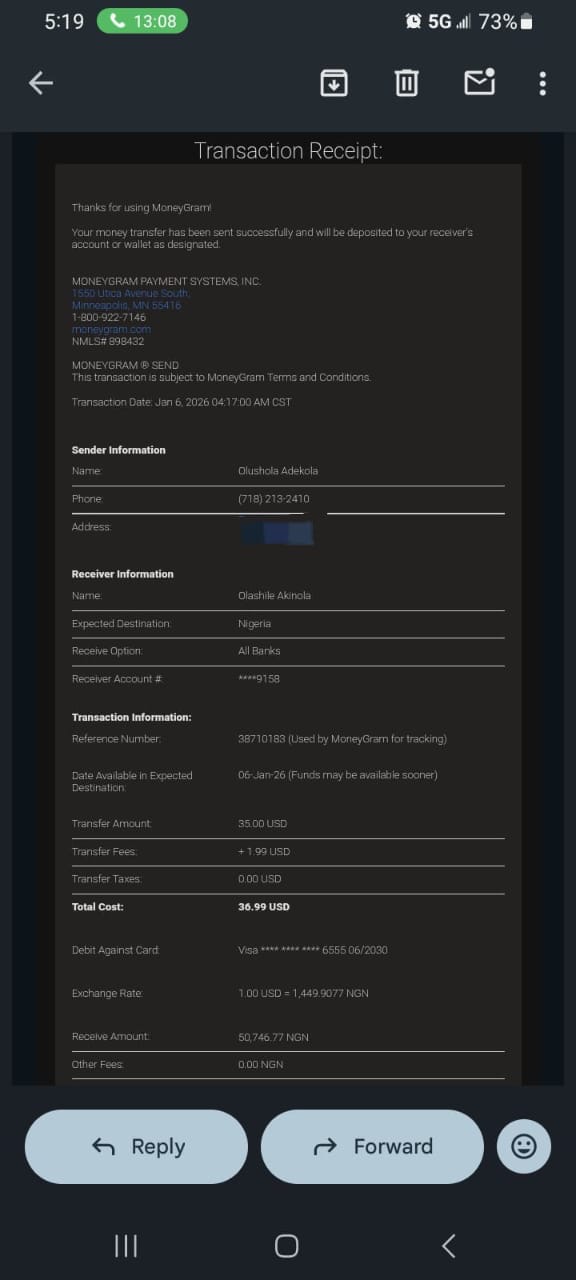Tap the sender phone number (718) 213-2410
The height and width of the screenshot is (1280, 576).
[x=273, y=499]
